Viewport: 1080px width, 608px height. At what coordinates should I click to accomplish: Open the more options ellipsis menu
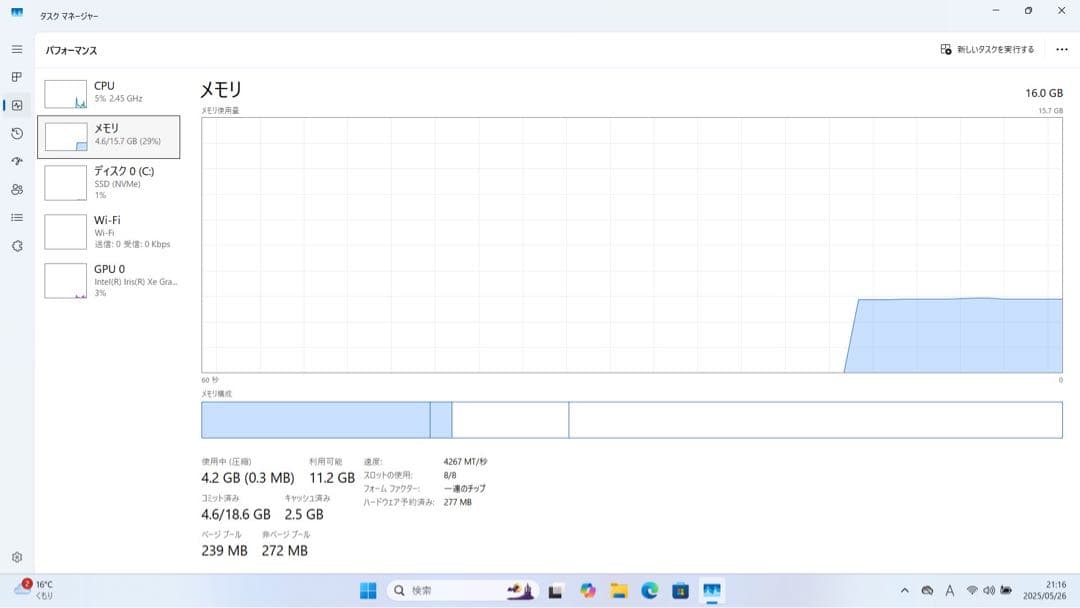tap(1062, 48)
